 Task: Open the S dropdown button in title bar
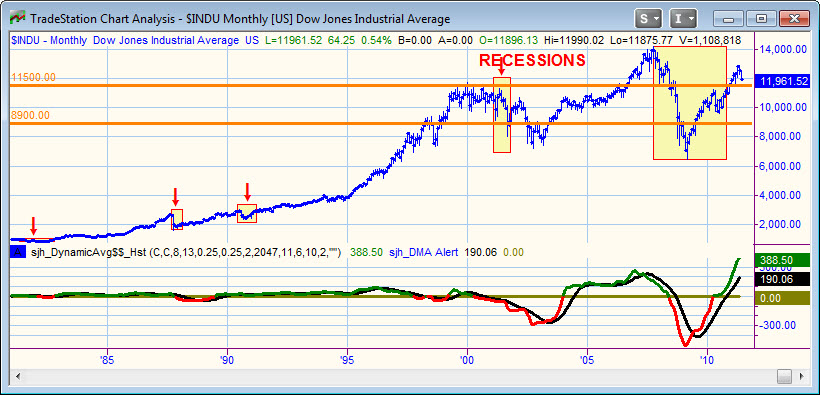tap(648, 19)
